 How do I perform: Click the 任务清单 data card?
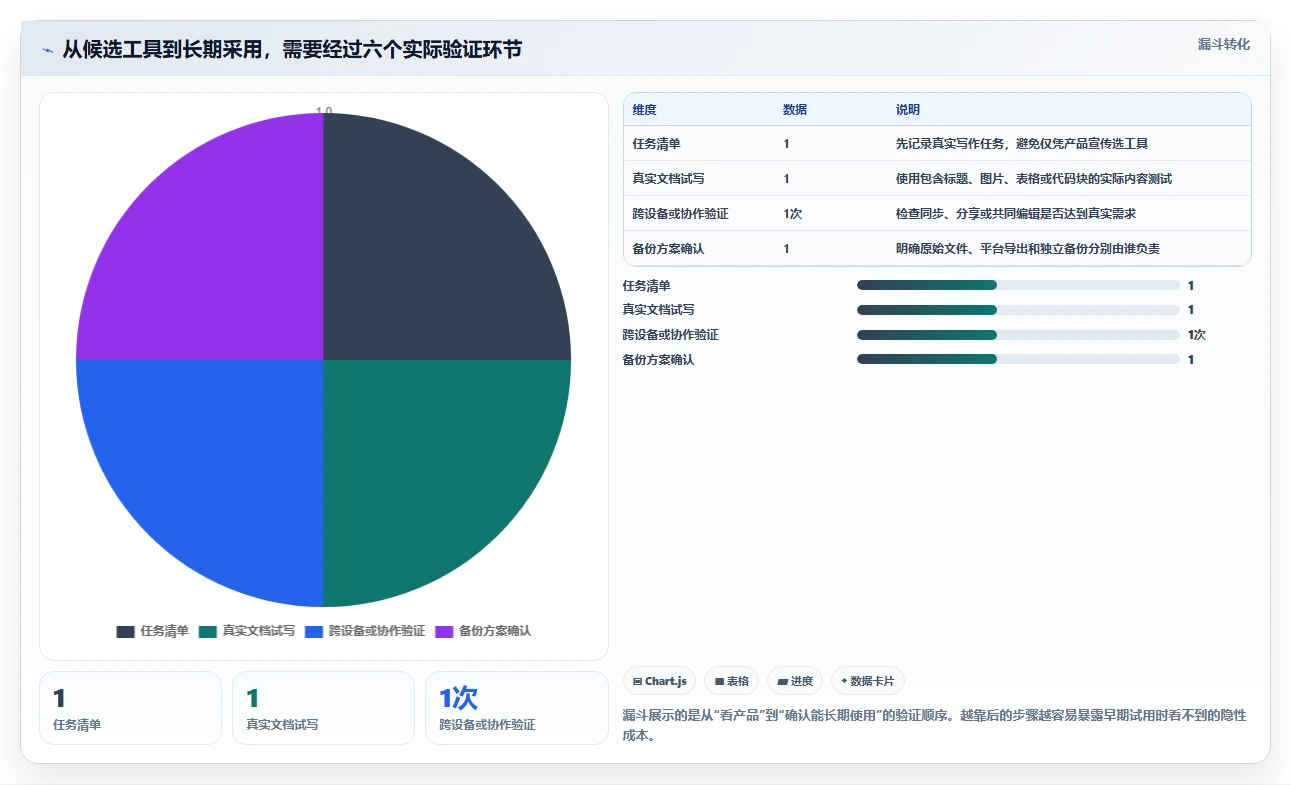coord(130,708)
